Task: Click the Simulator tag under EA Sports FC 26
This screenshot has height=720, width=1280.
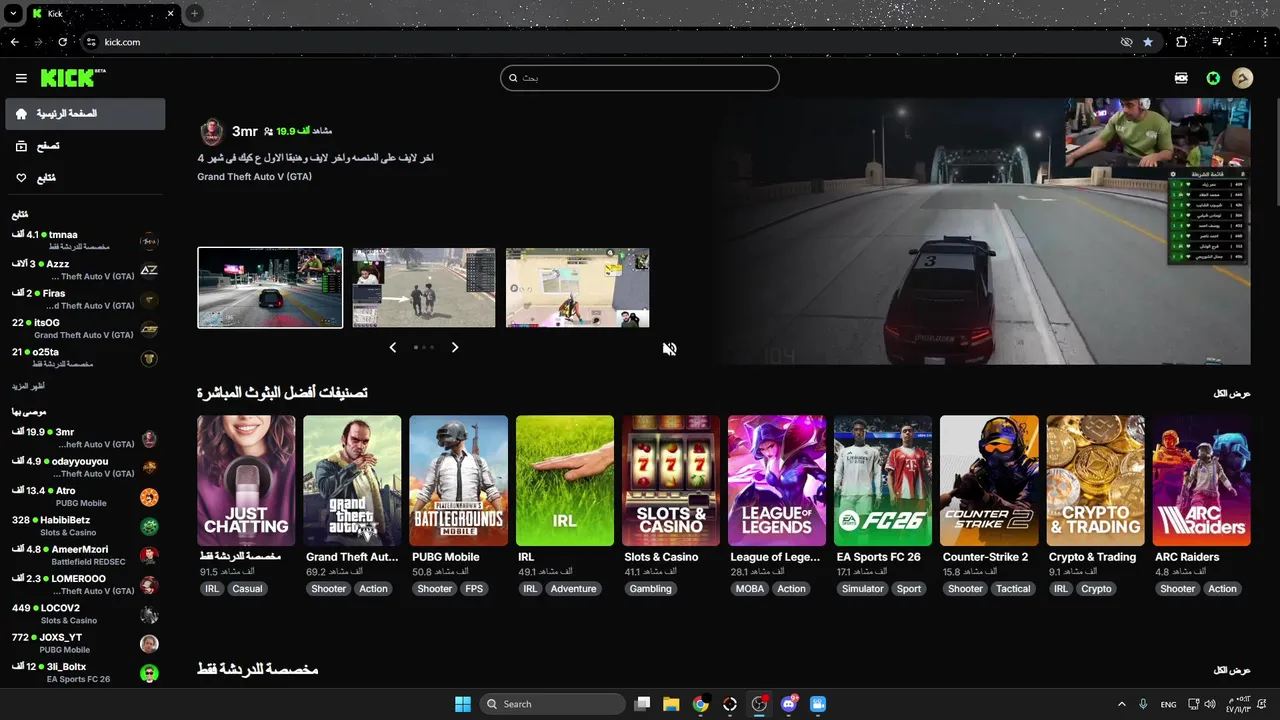Action: (x=863, y=589)
